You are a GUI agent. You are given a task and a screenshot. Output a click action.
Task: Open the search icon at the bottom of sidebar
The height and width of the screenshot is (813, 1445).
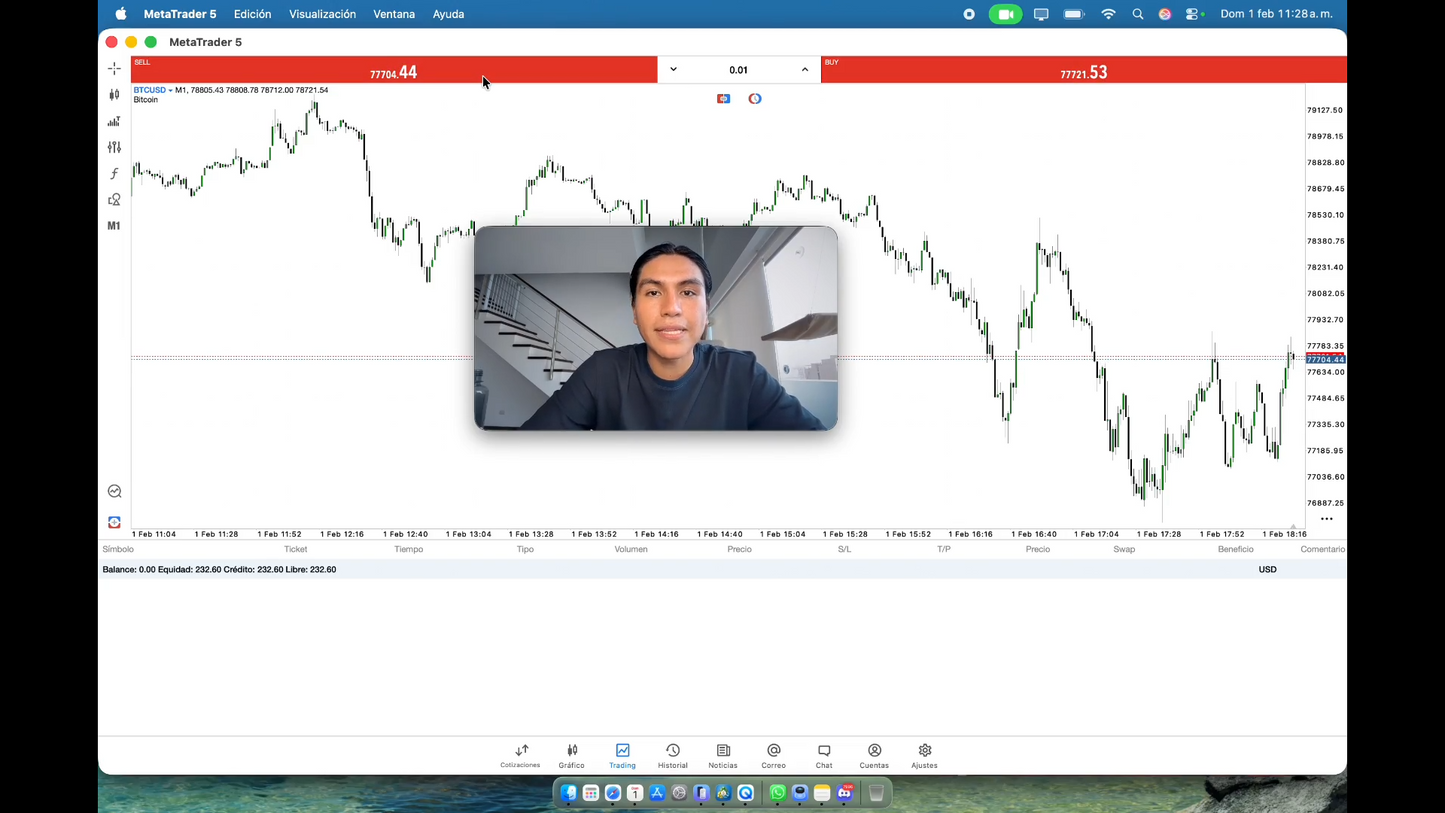point(114,491)
